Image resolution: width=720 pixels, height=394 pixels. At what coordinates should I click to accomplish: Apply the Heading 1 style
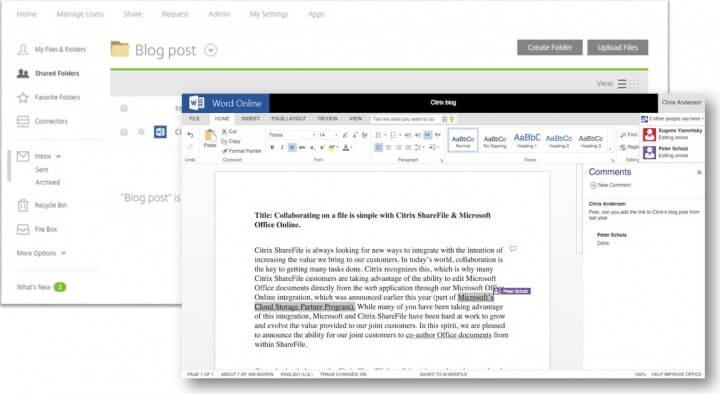pyautogui.click(x=527, y=140)
